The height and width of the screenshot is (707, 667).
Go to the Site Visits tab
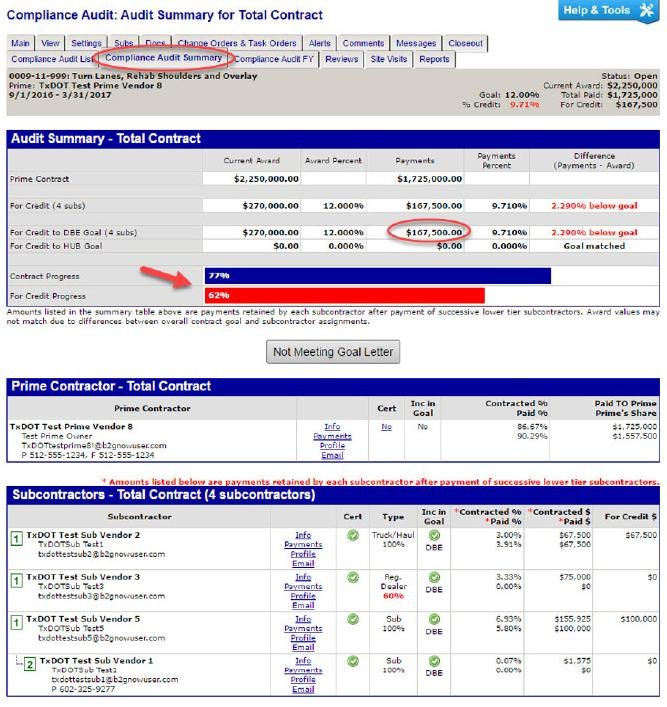coord(389,59)
